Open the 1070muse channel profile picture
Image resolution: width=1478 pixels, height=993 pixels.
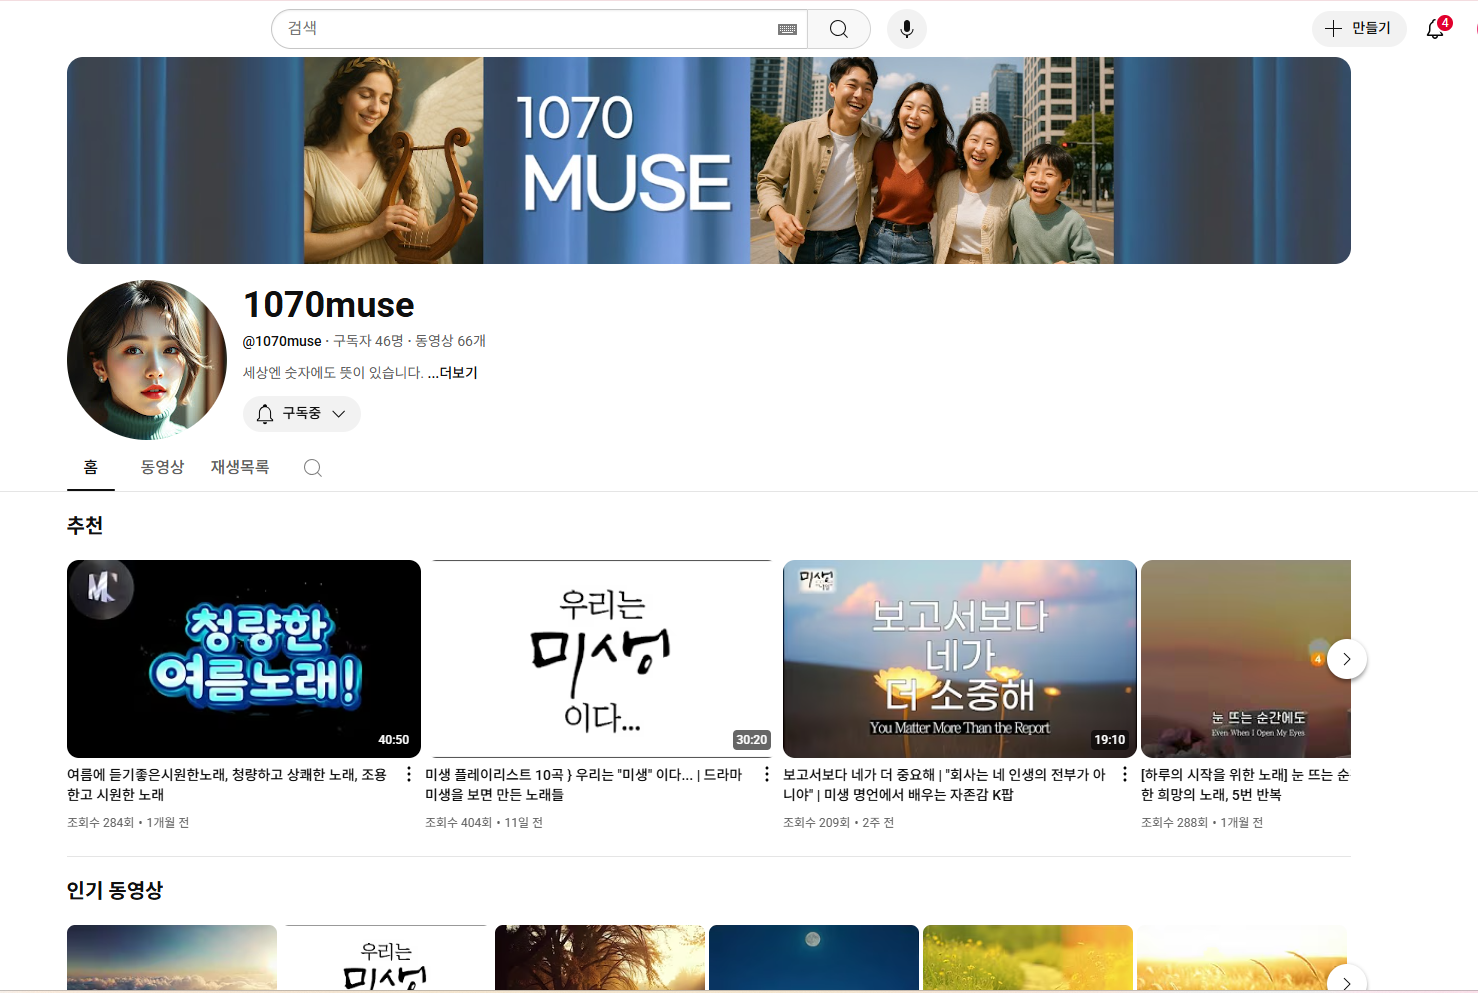(x=147, y=360)
